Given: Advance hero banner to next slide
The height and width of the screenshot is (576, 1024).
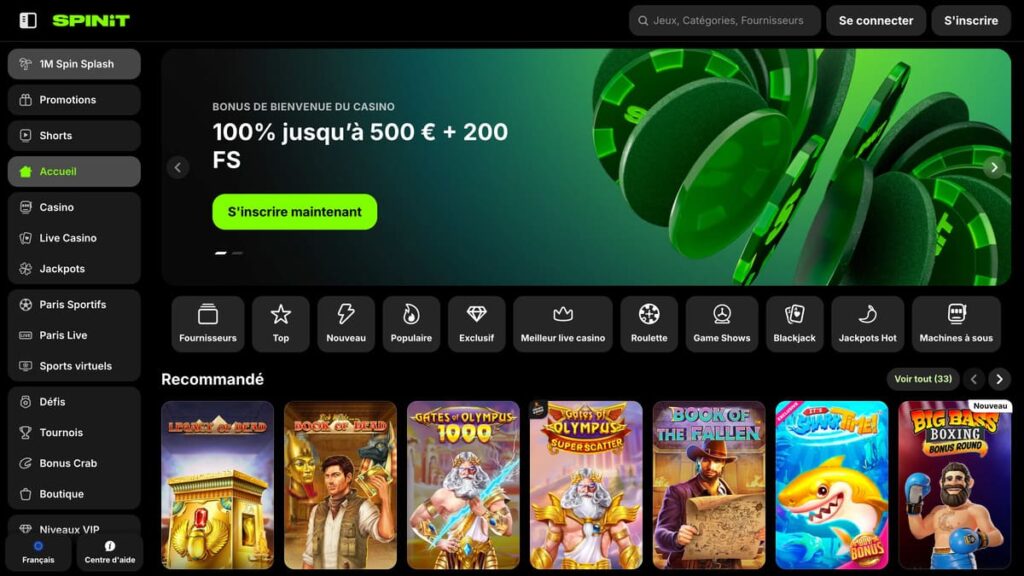Looking at the screenshot, I should pyautogui.click(x=994, y=167).
